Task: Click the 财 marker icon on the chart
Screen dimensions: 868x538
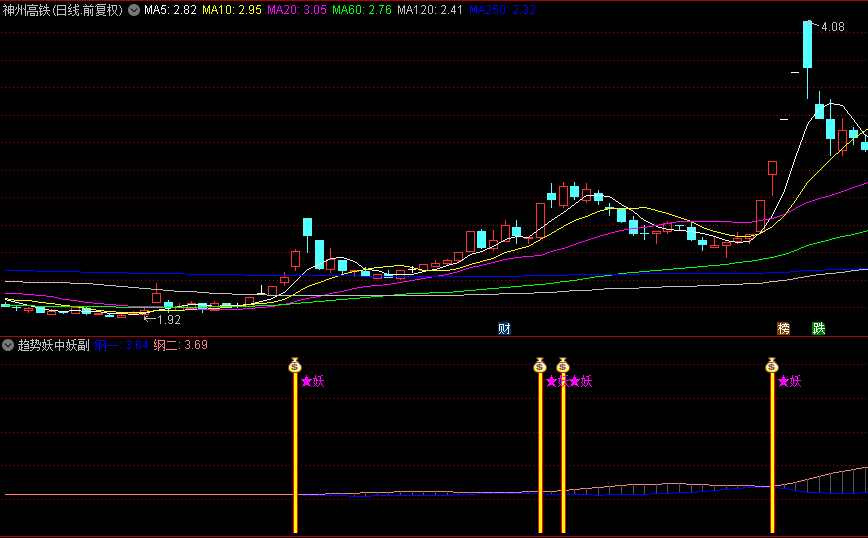Action: coord(504,329)
